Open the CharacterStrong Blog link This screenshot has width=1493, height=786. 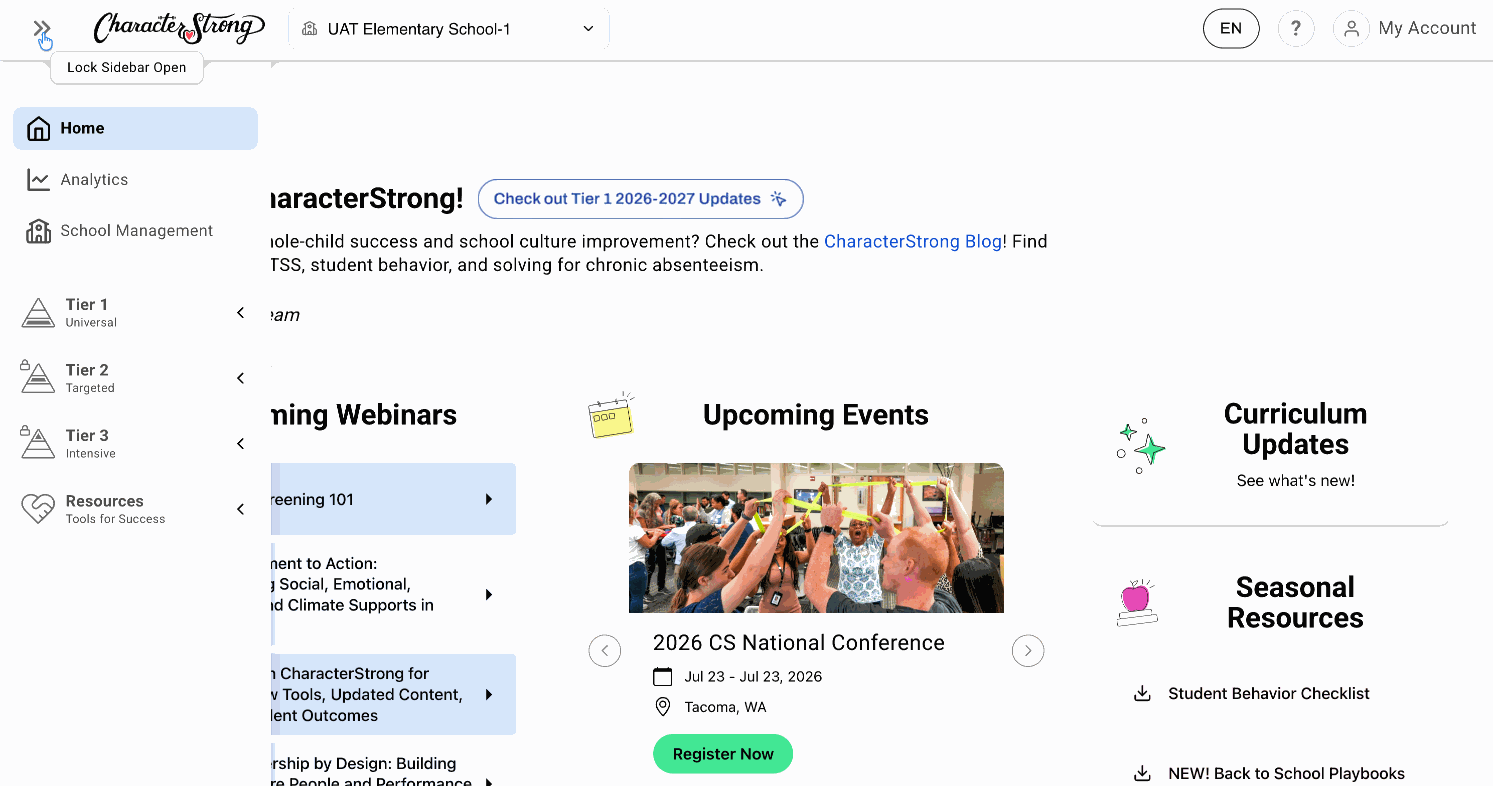coord(912,242)
